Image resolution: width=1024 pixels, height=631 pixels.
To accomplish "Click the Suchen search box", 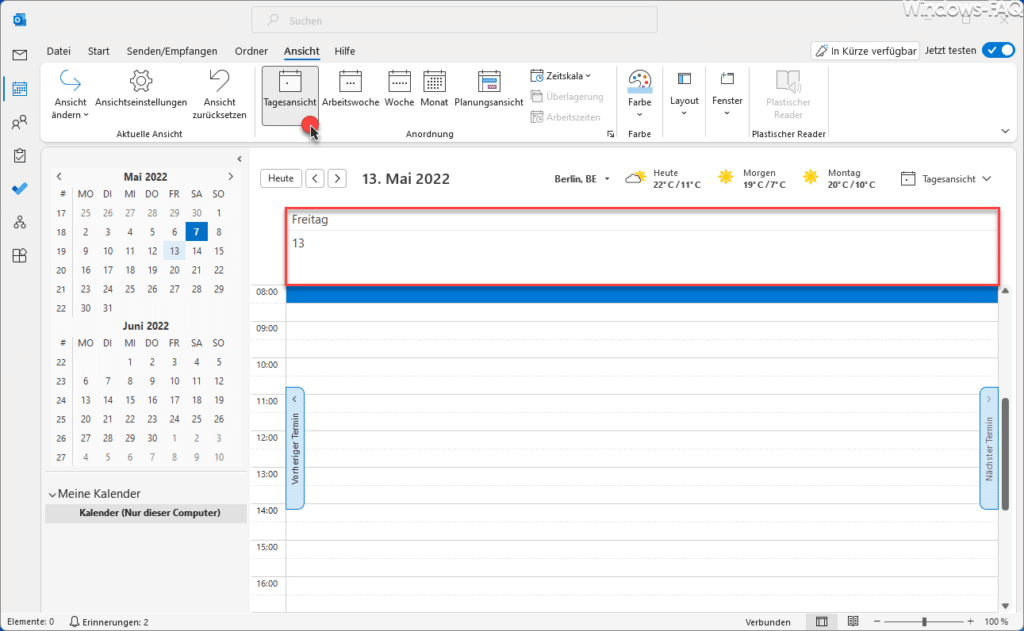I will point(455,20).
